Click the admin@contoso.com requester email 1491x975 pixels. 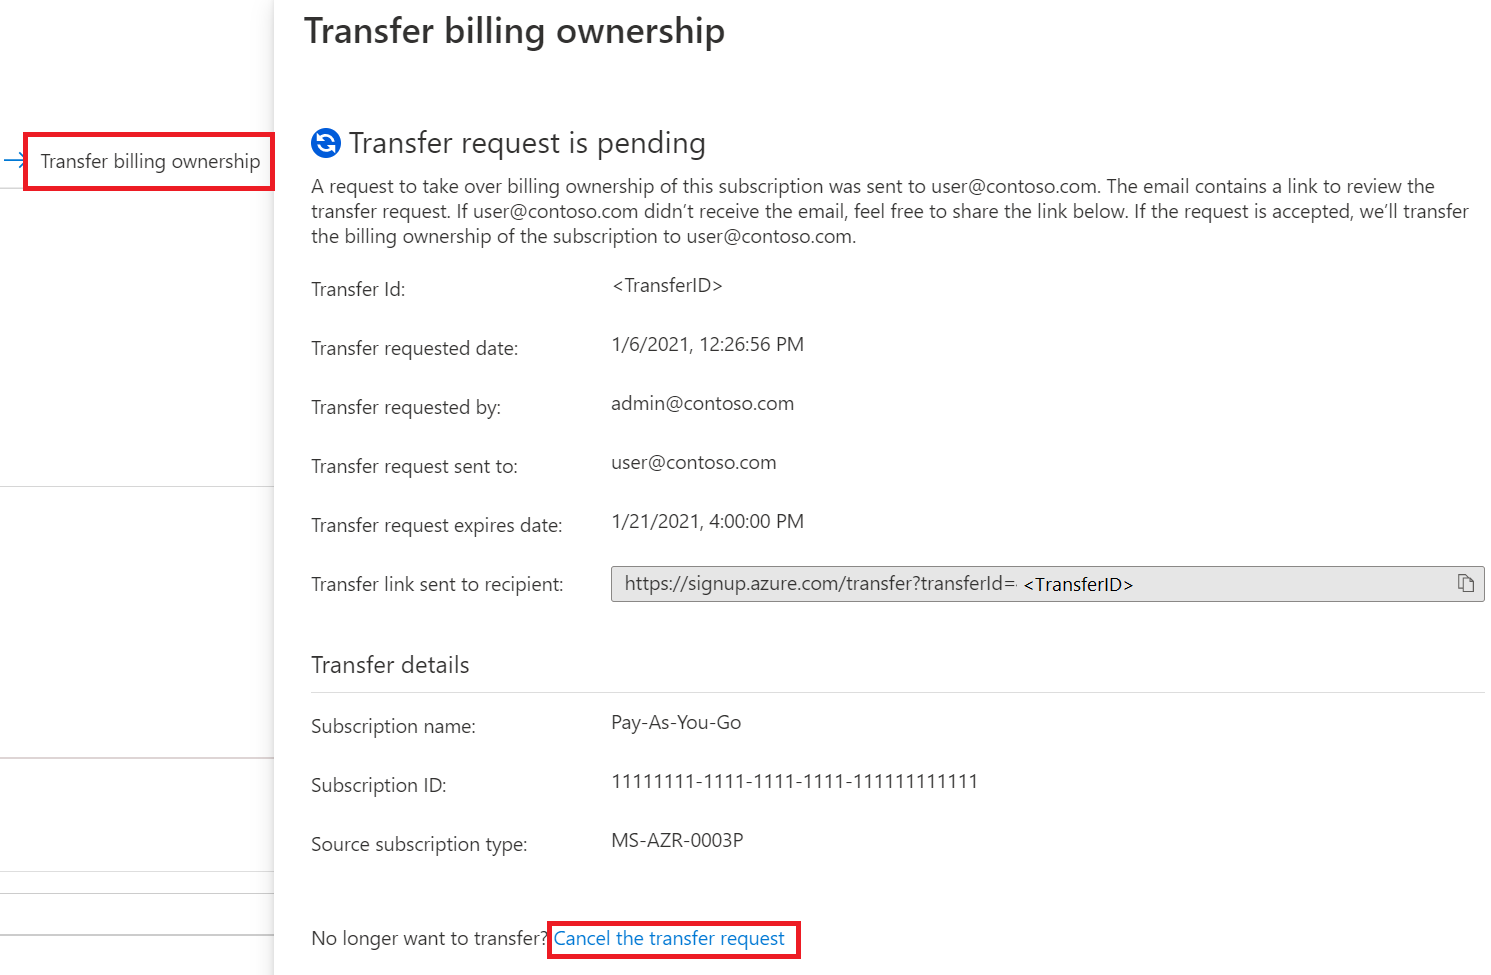[x=702, y=404]
